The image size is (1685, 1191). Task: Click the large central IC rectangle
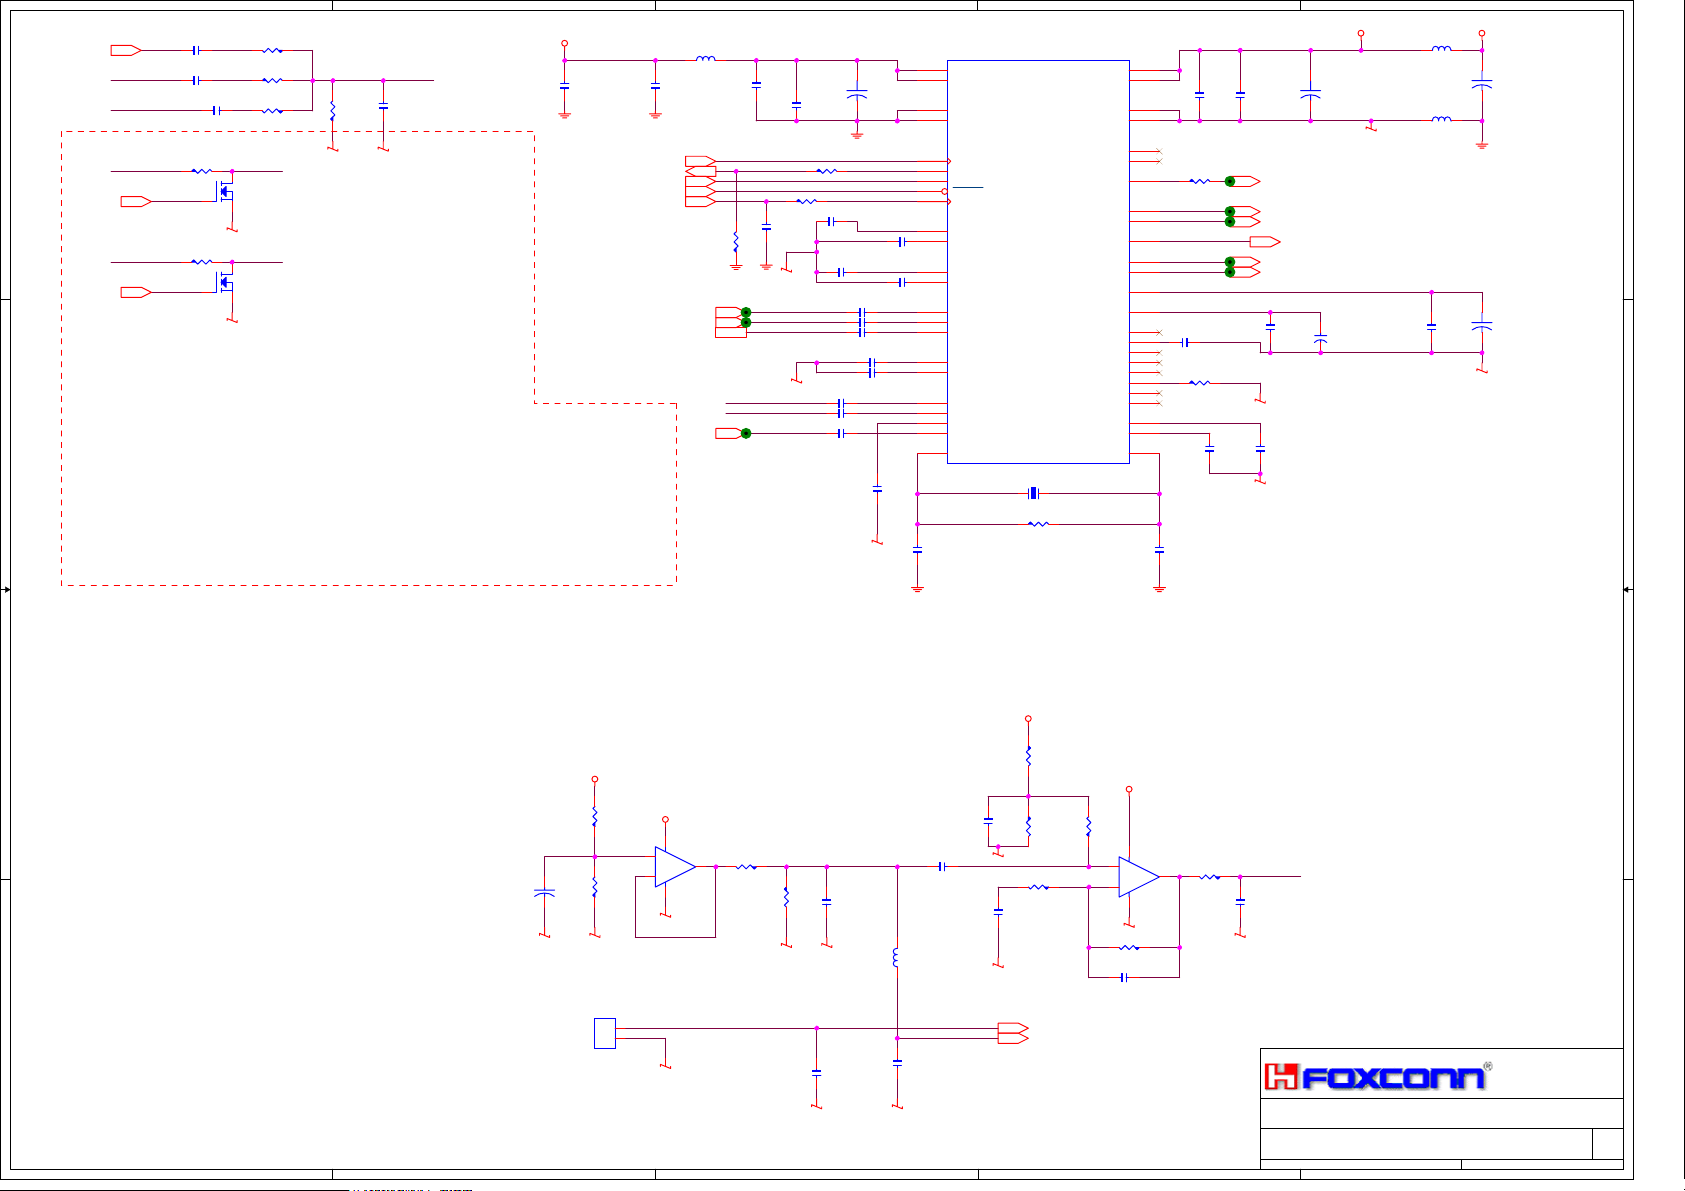tap(1038, 261)
